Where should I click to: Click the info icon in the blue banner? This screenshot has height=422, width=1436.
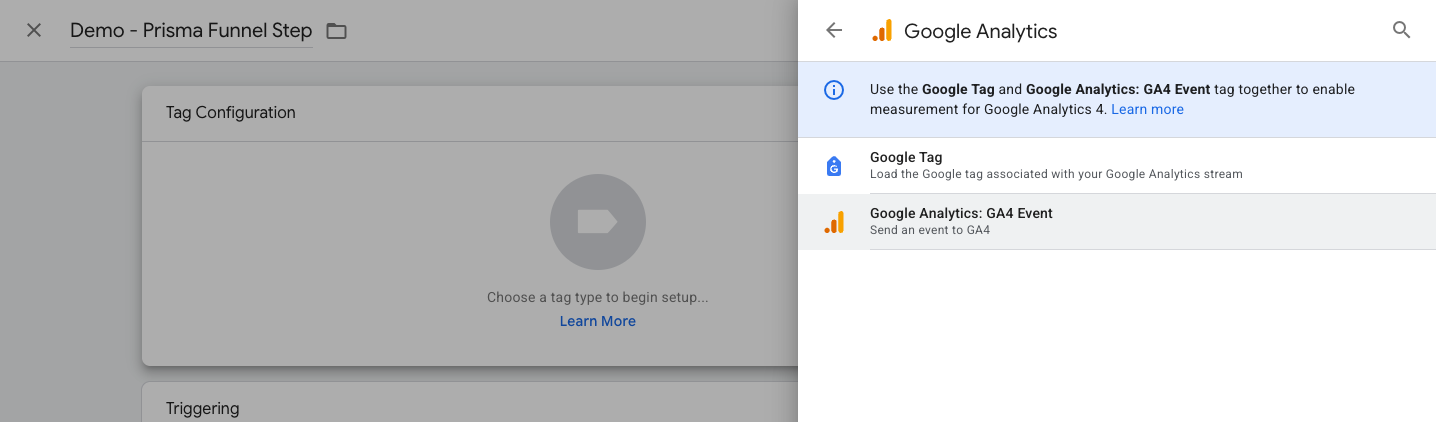tap(834, 90)
